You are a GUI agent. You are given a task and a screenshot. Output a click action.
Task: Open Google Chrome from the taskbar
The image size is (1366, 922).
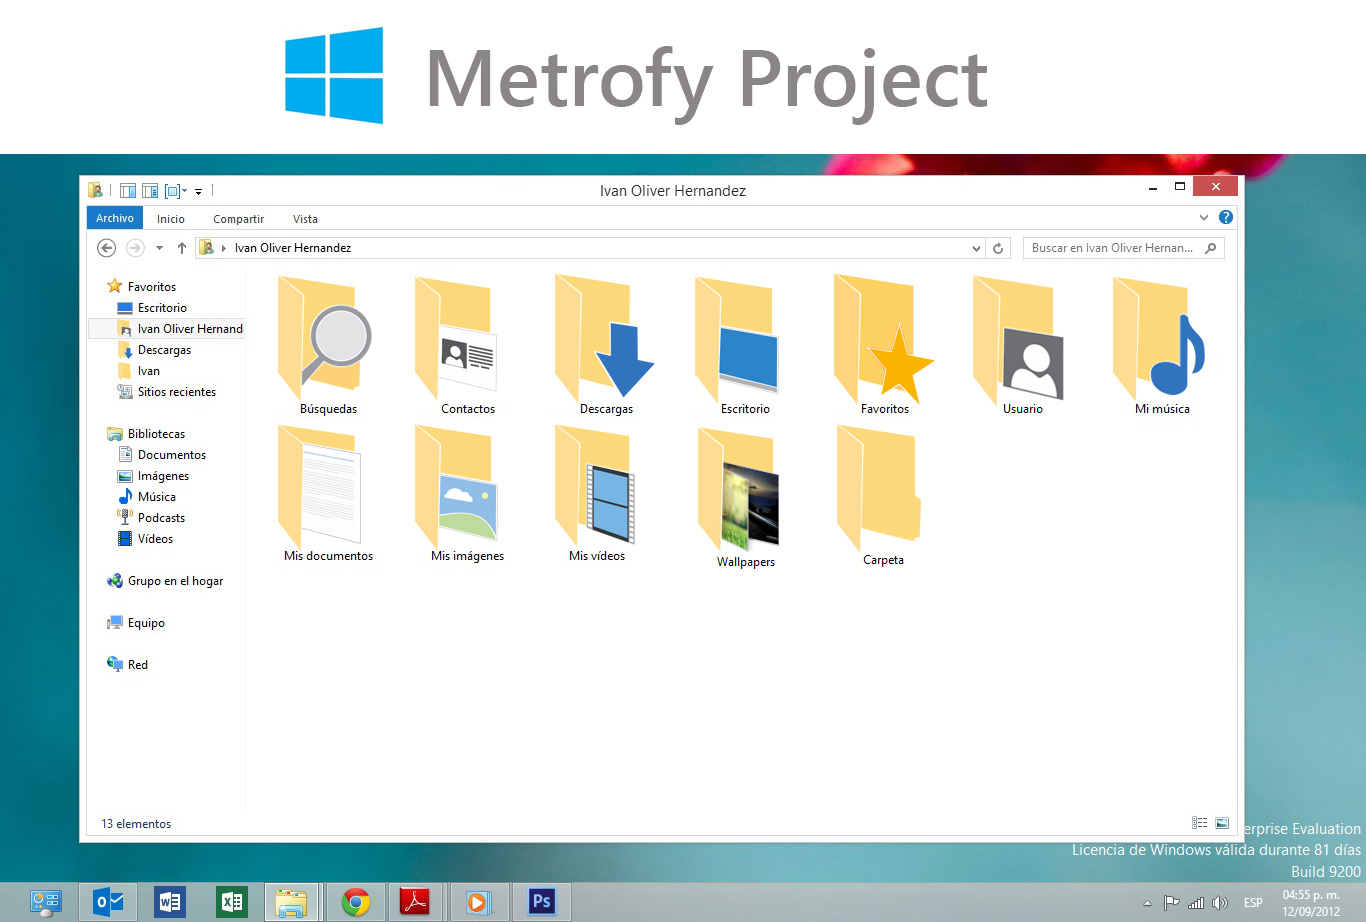pos(357,901)
